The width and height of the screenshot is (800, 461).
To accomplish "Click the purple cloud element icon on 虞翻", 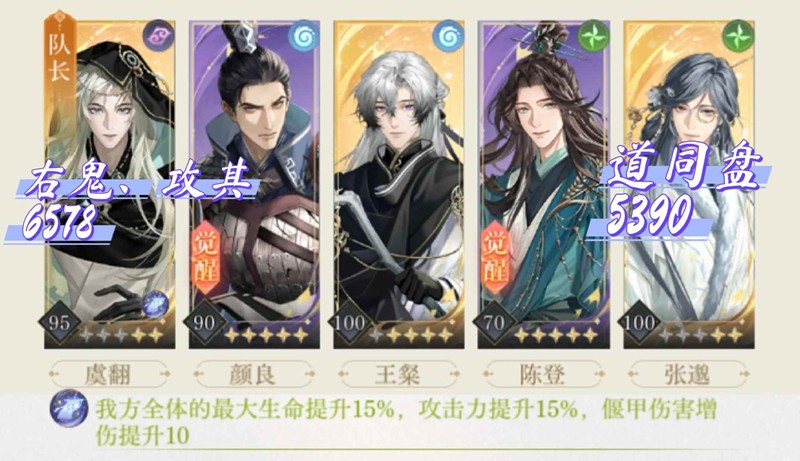I will click(158, 36).
